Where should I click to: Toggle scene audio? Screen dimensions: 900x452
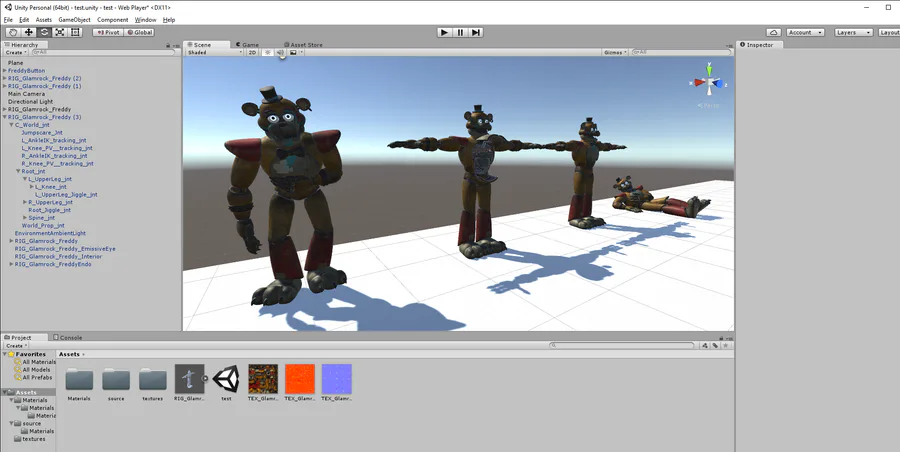pyautogui.click(x=280, y=52)
